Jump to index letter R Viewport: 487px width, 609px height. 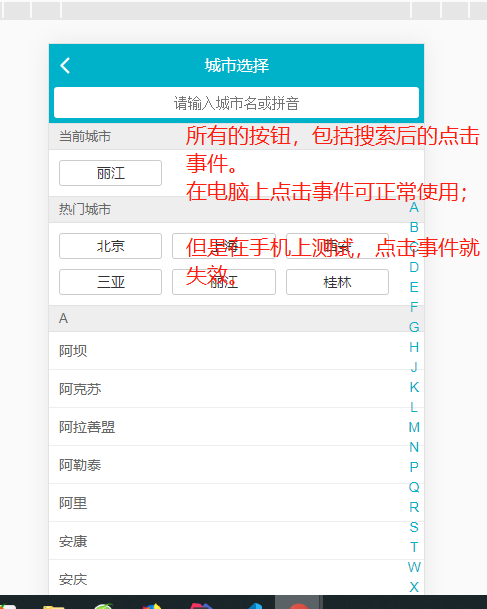click(414, 507)
